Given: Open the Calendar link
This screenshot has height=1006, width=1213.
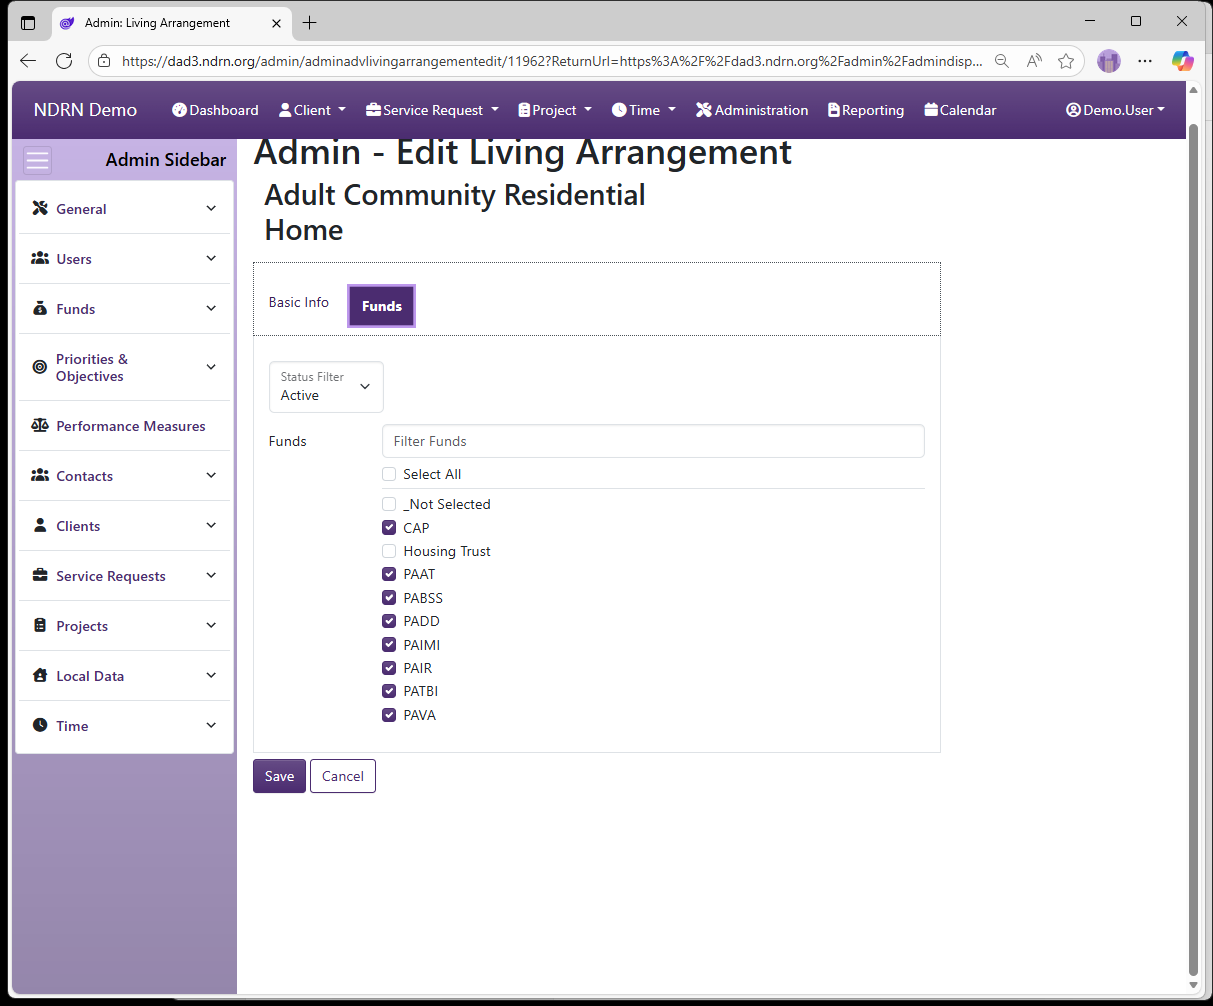Looking at the screenshot, I should (x=960, y=110).
